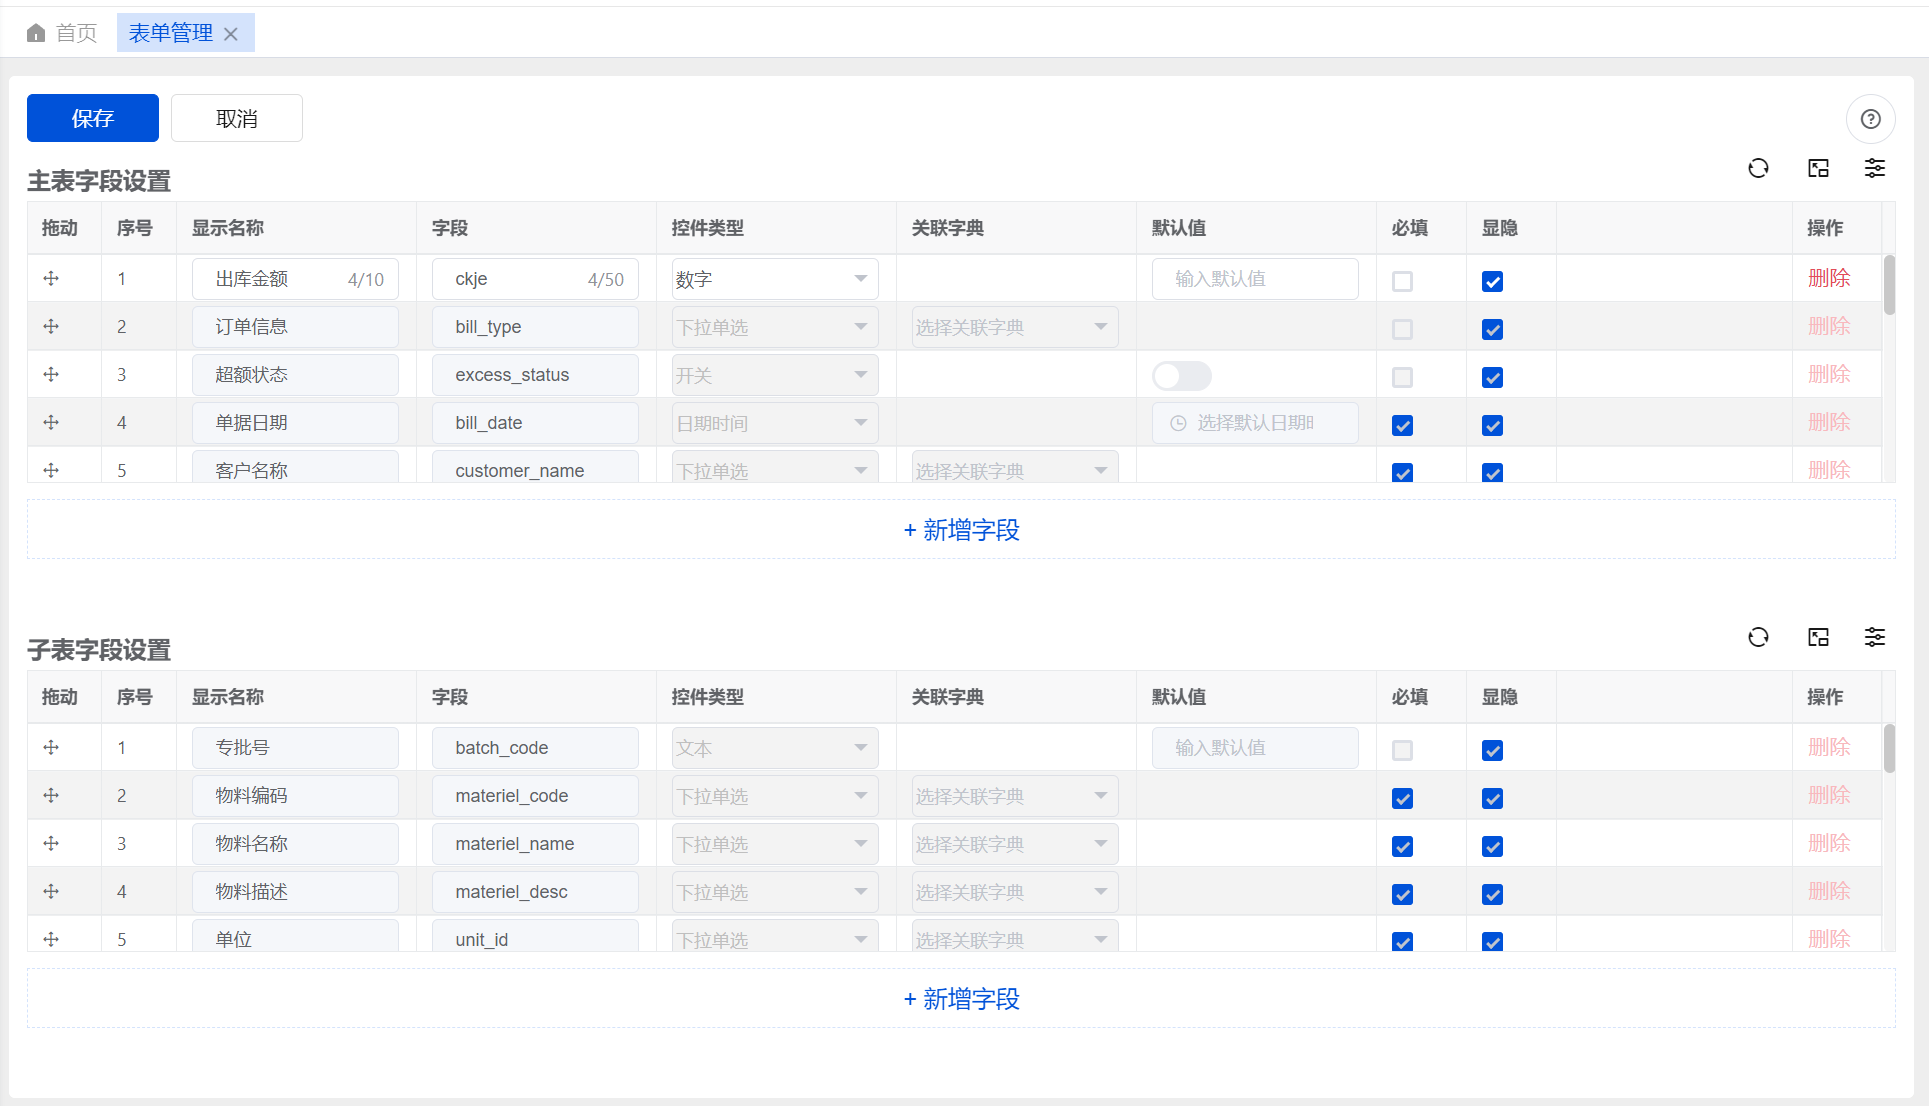
Task: Uncheck required box for 单据日期
Action: 1402,425
